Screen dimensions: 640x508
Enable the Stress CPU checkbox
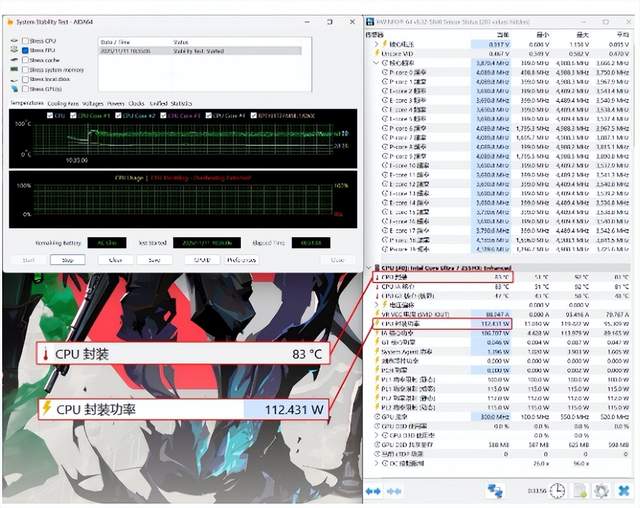point(25,41)
